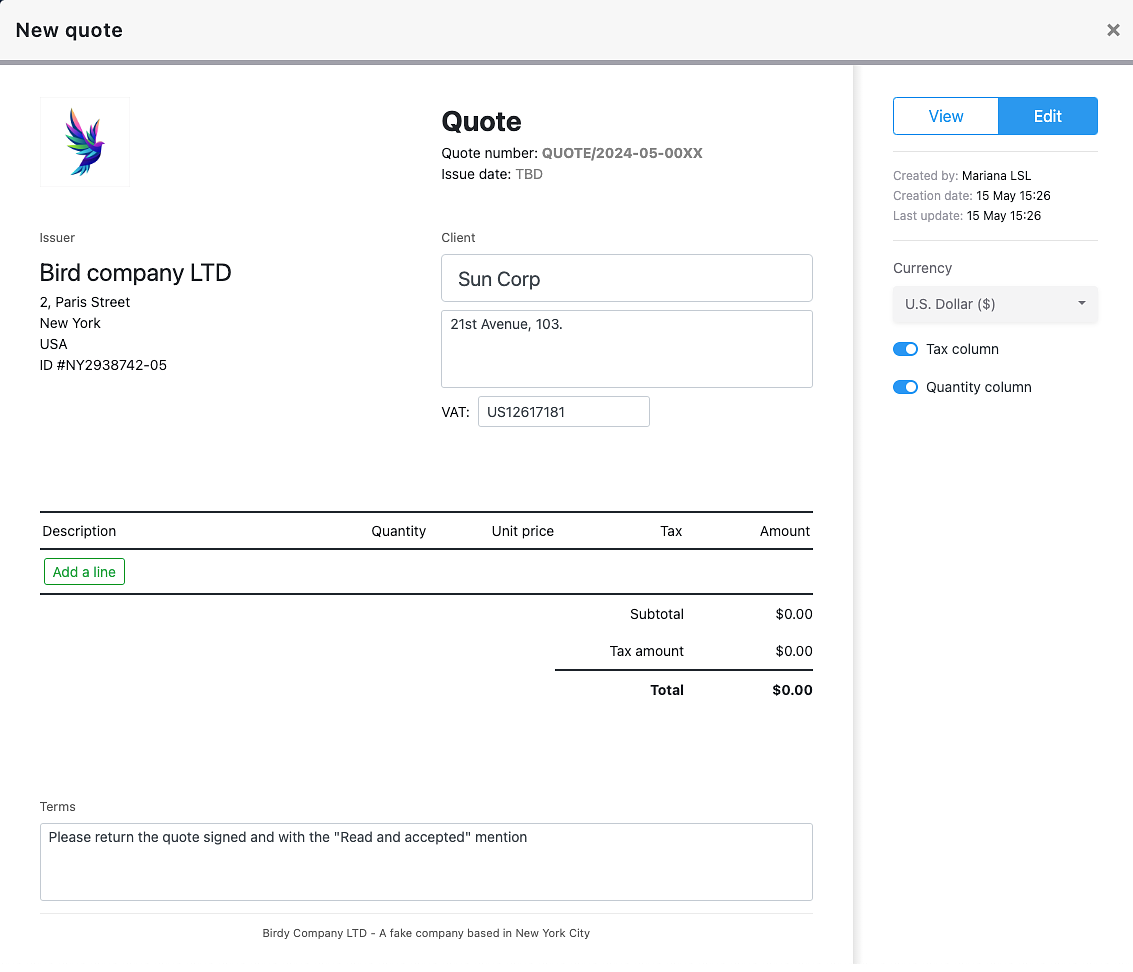This screenshot has height=972, width=1133.
Task: Click the Description column header
Action: 79,531
